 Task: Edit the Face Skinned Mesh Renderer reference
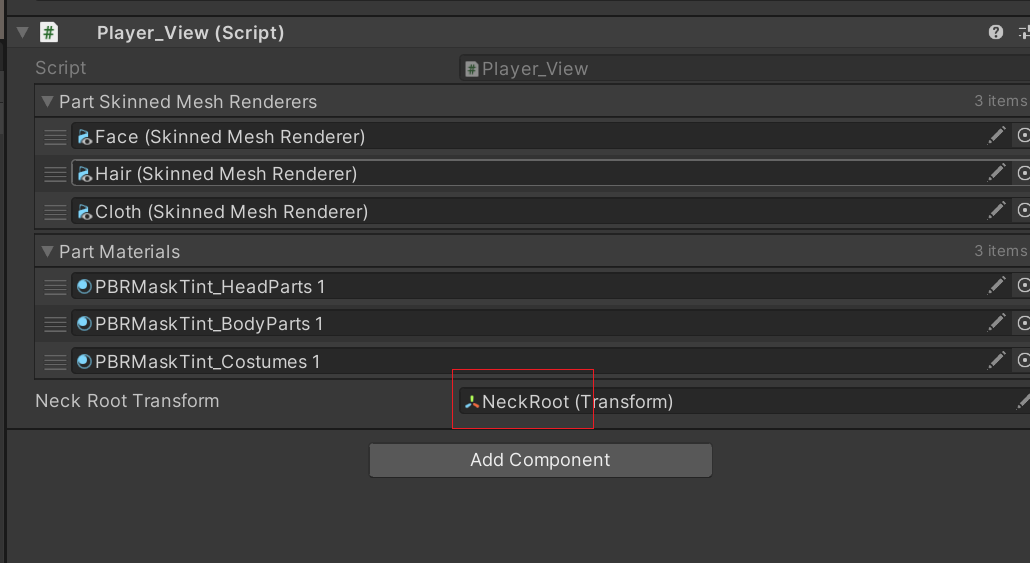(x=996, y=136)
